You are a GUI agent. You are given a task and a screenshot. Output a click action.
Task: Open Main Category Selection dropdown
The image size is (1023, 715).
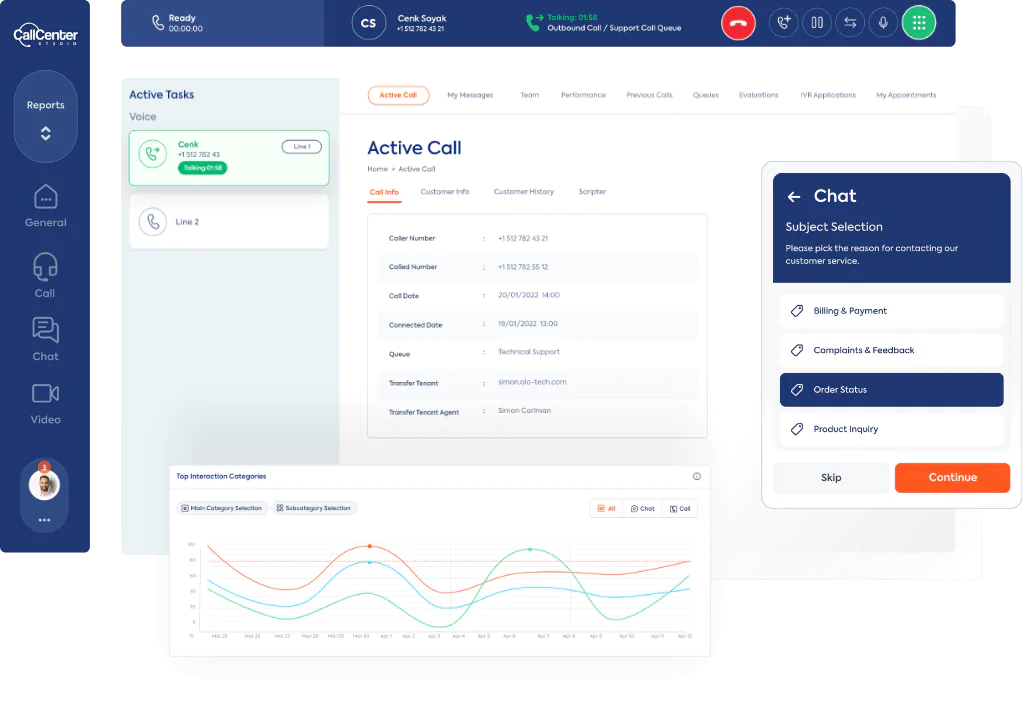click(220, 508)
